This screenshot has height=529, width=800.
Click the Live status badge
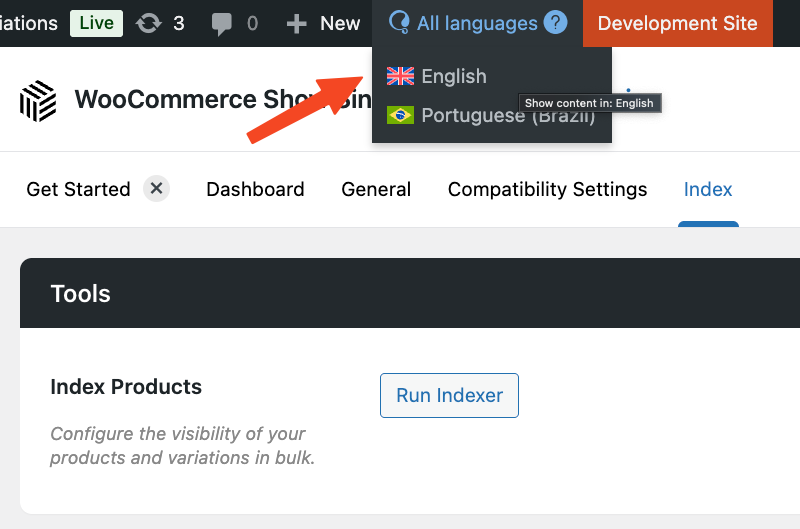point(96,23)
